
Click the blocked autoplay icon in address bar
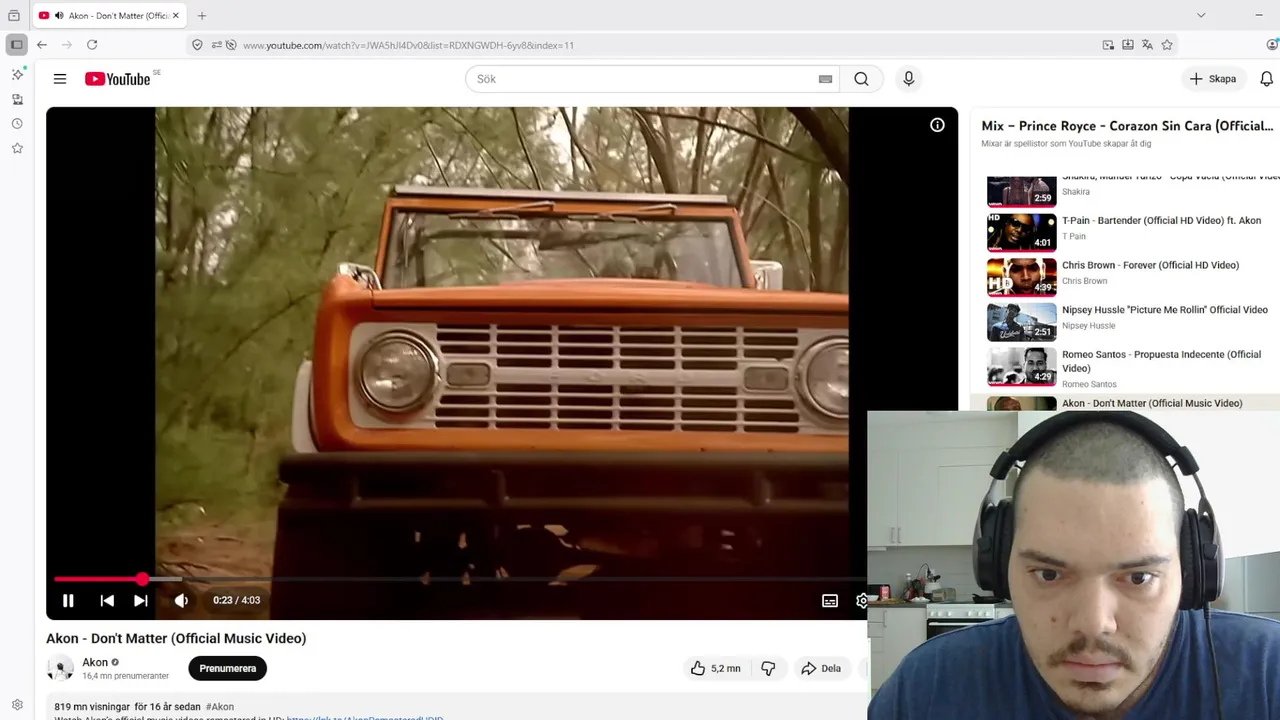point(231,45)
